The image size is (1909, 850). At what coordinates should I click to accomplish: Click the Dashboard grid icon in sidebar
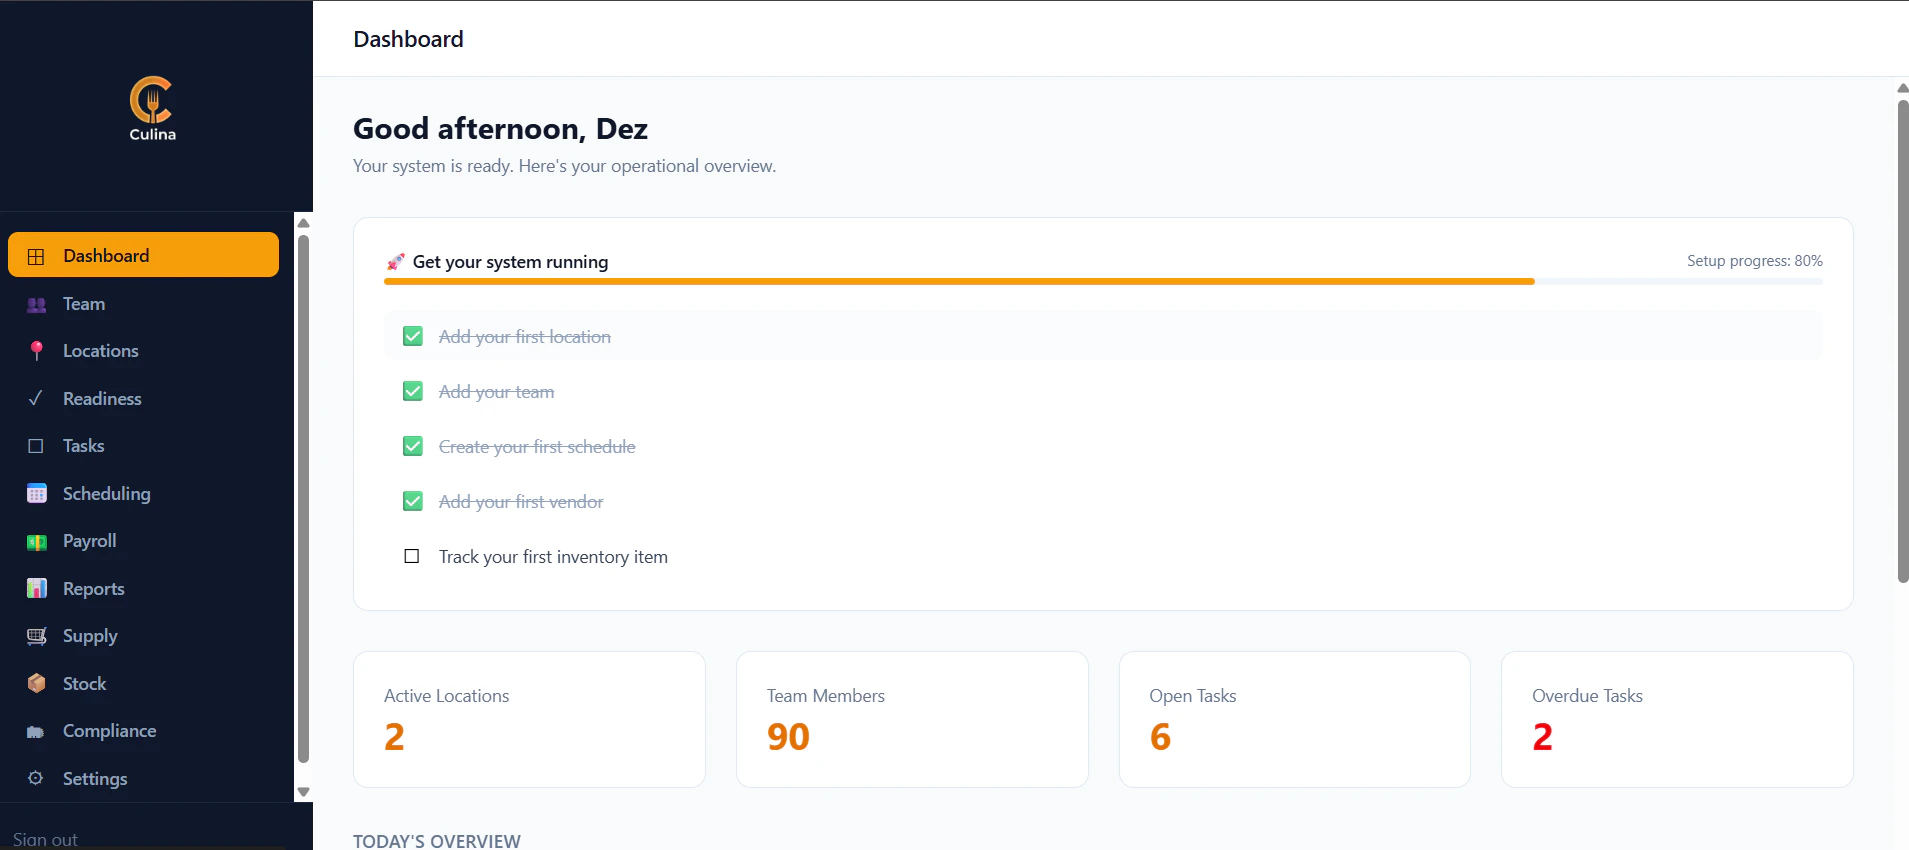pos(36,256)
